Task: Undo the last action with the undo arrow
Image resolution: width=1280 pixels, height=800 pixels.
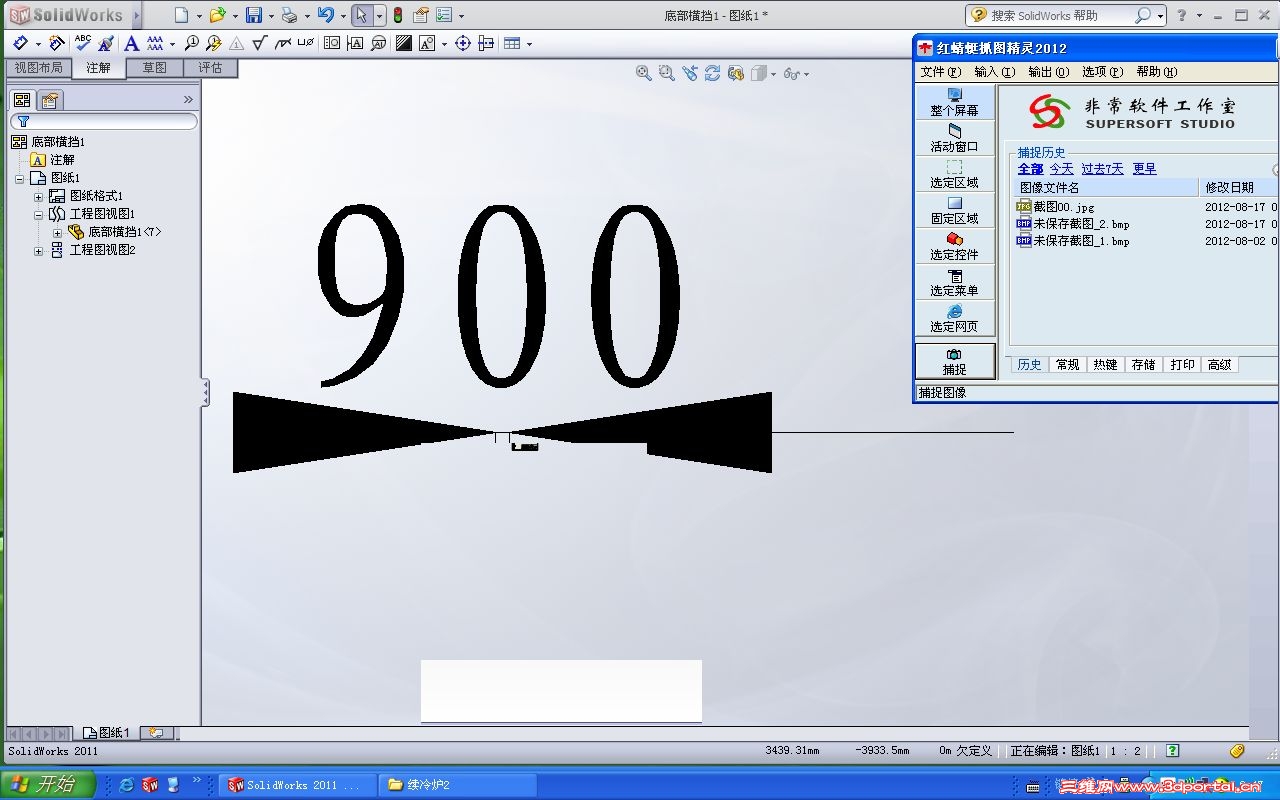Action: 325,15
